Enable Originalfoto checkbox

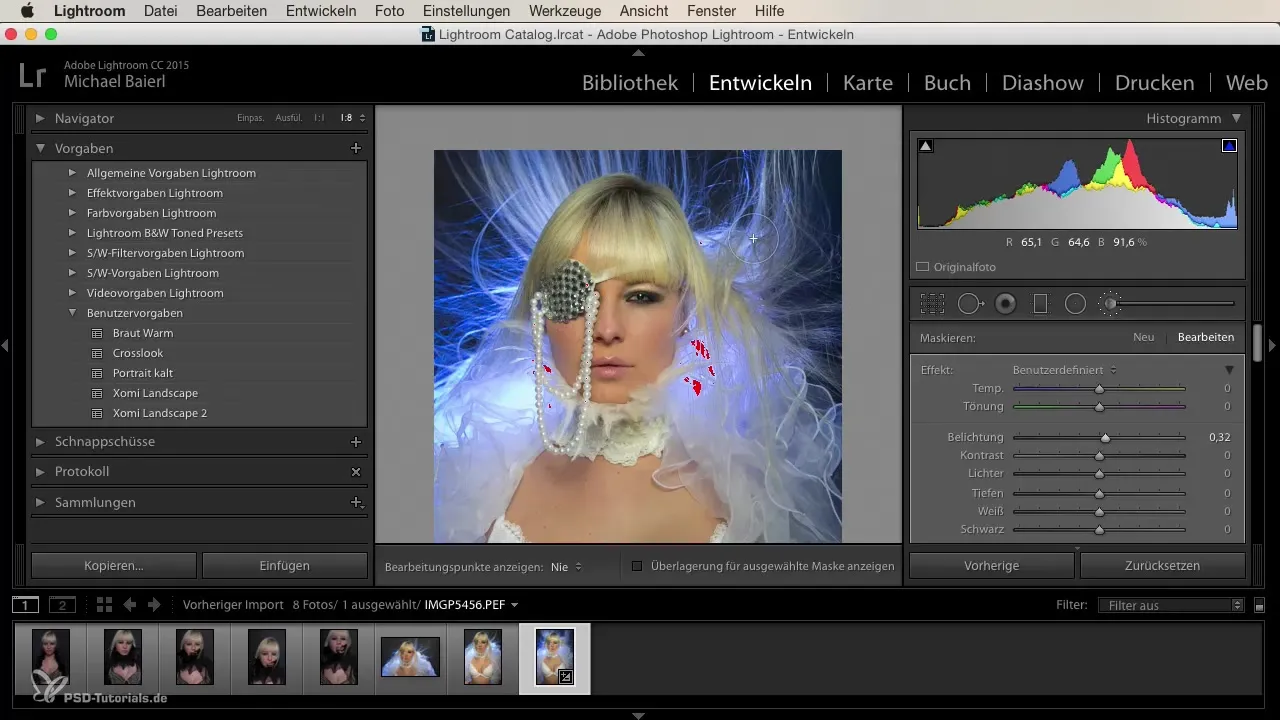(x=923, y=267)
